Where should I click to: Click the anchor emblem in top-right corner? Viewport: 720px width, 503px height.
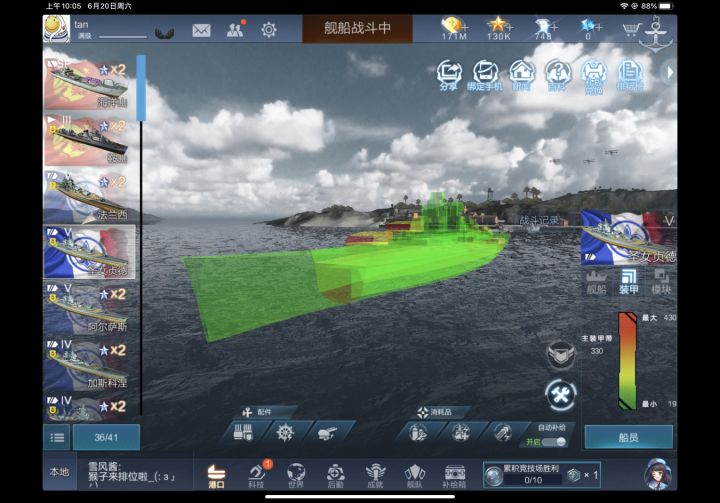point(656,34)
